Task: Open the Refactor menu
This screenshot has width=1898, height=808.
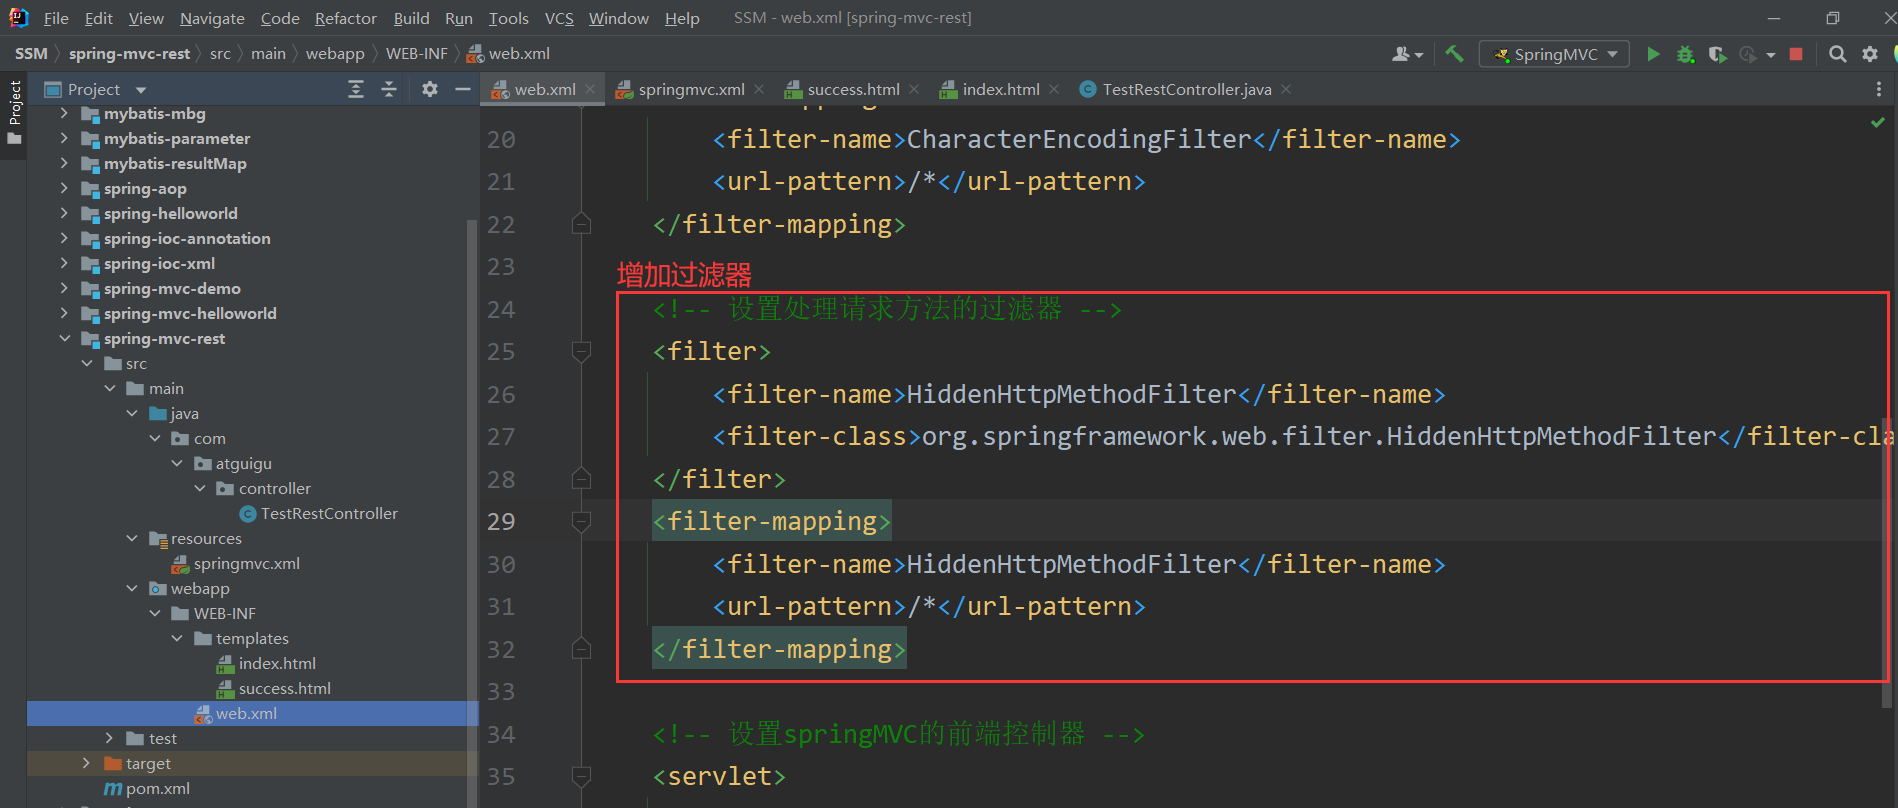Action: 345,18
